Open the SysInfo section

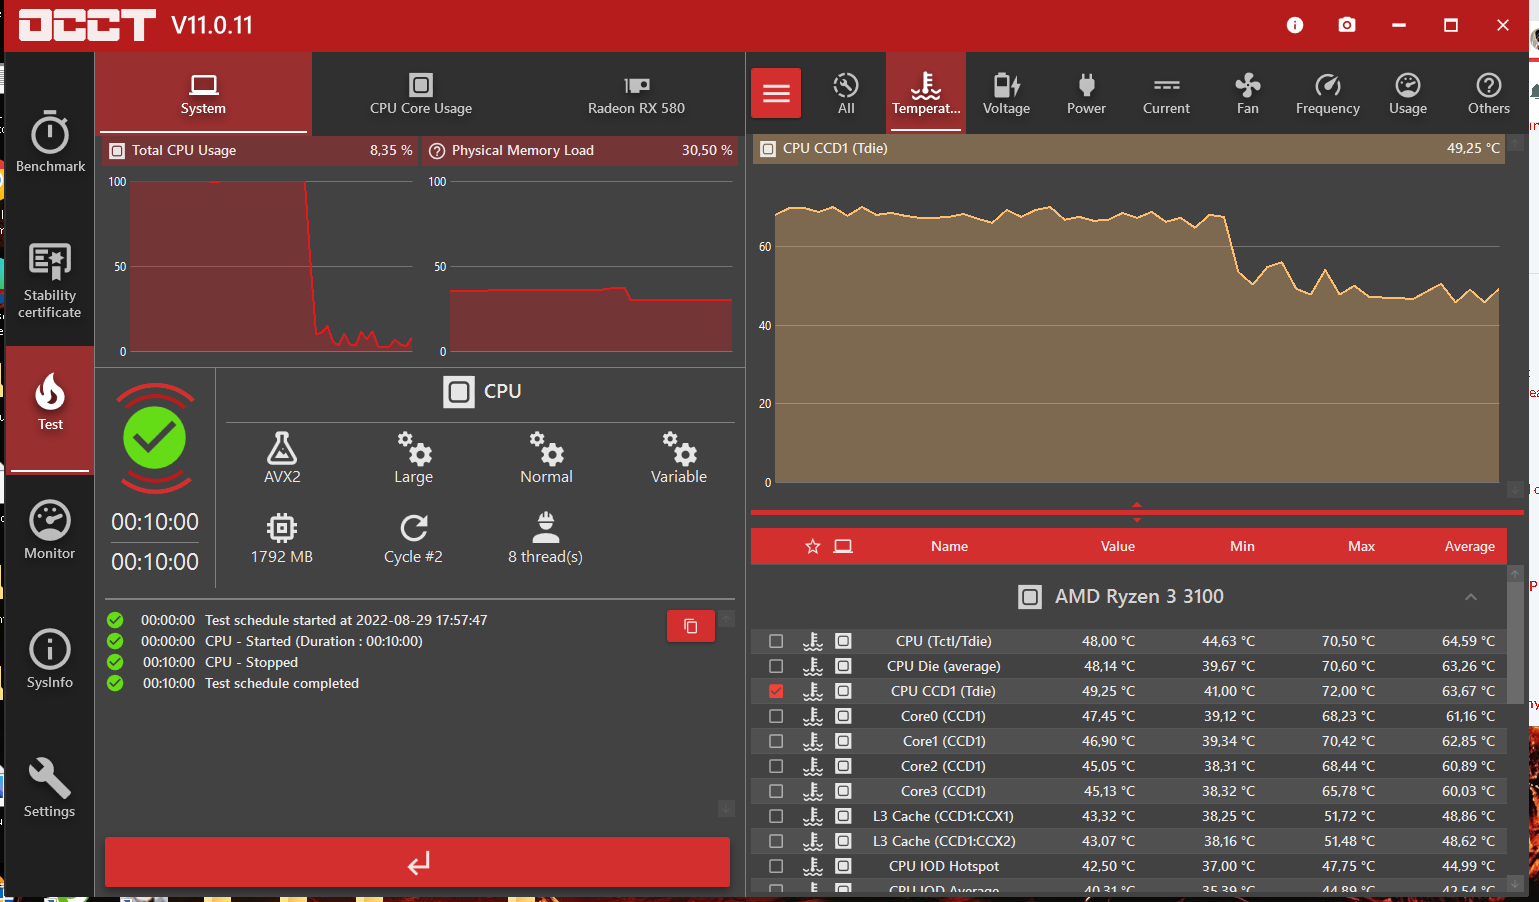pyautogui.click(x=50, y=659)
